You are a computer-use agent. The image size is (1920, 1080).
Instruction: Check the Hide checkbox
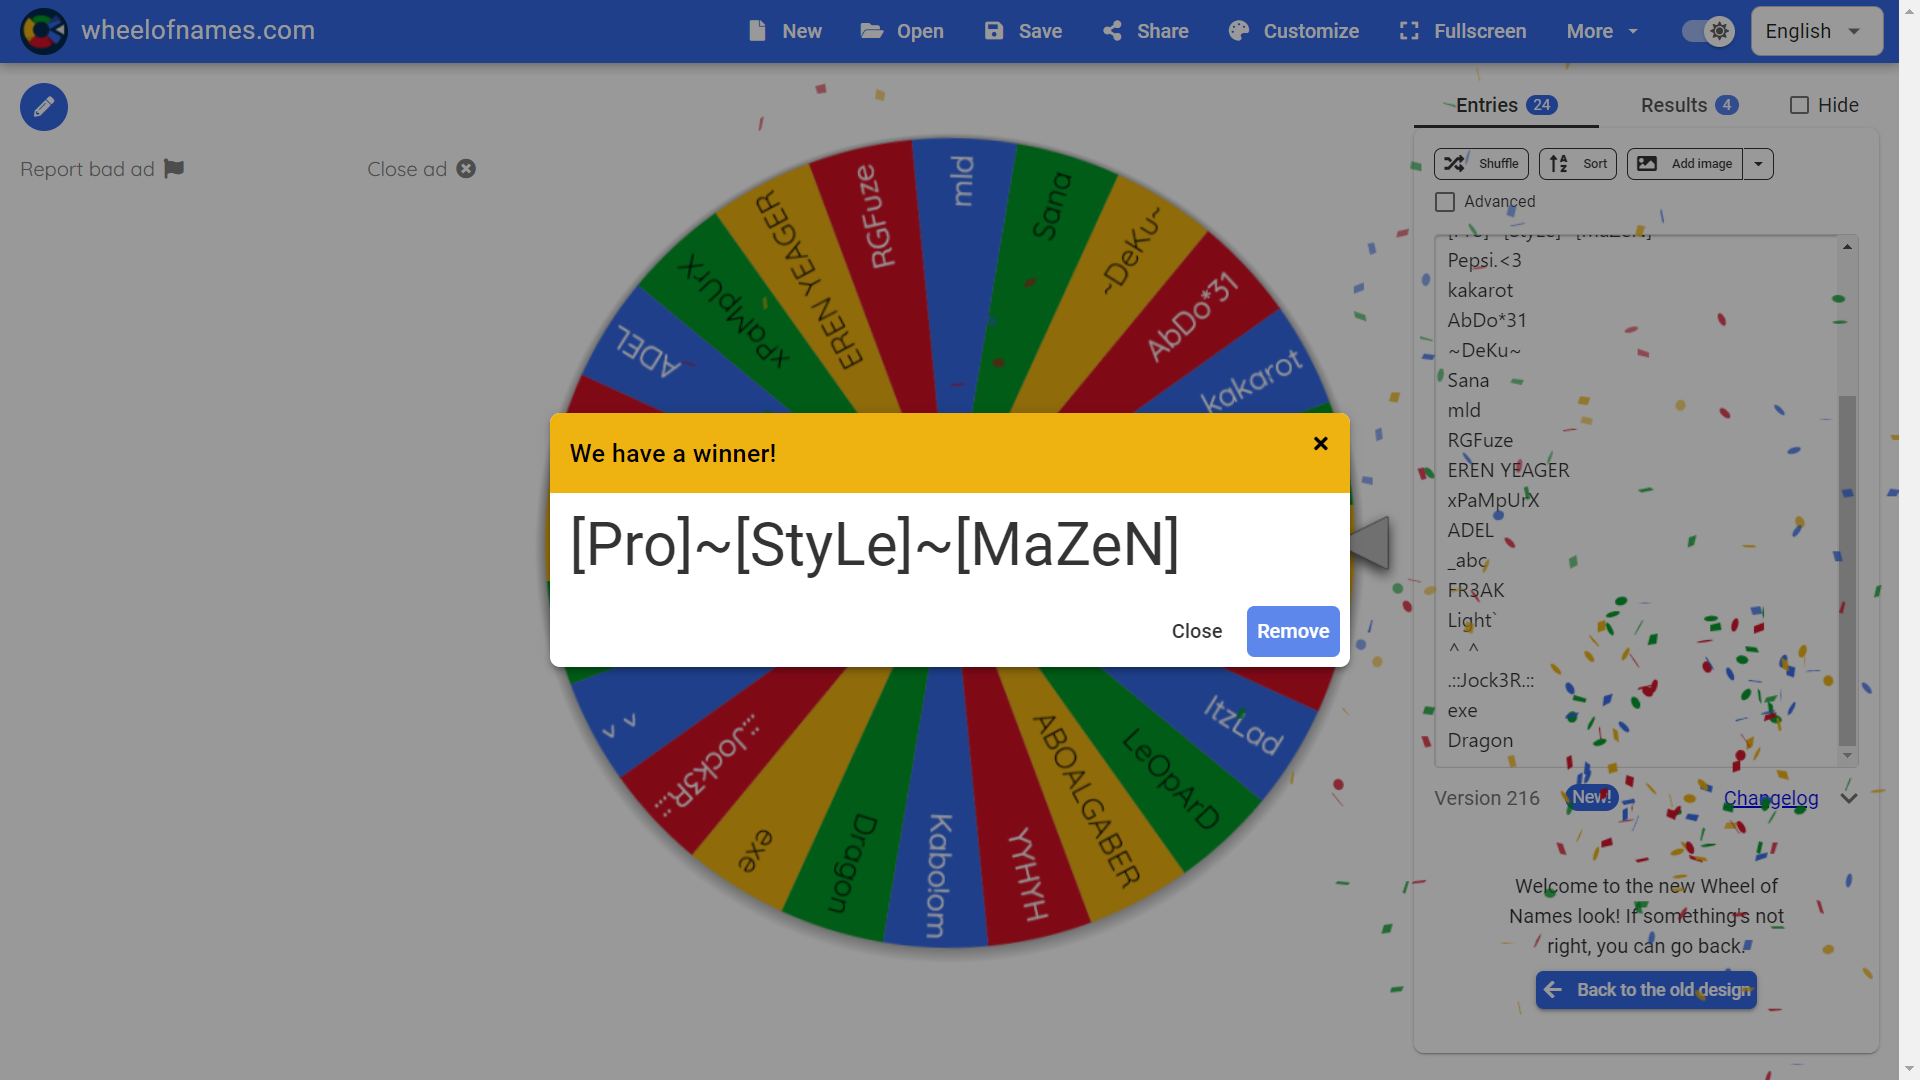[1799, 105]
